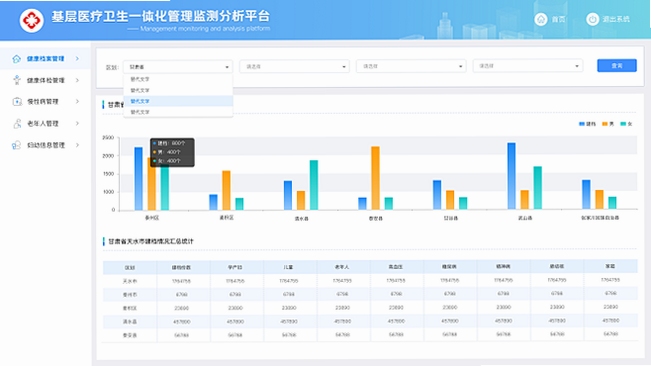
Task: Click the 儿童 column header
Action: pyautogui.click(x=288, y=267)
